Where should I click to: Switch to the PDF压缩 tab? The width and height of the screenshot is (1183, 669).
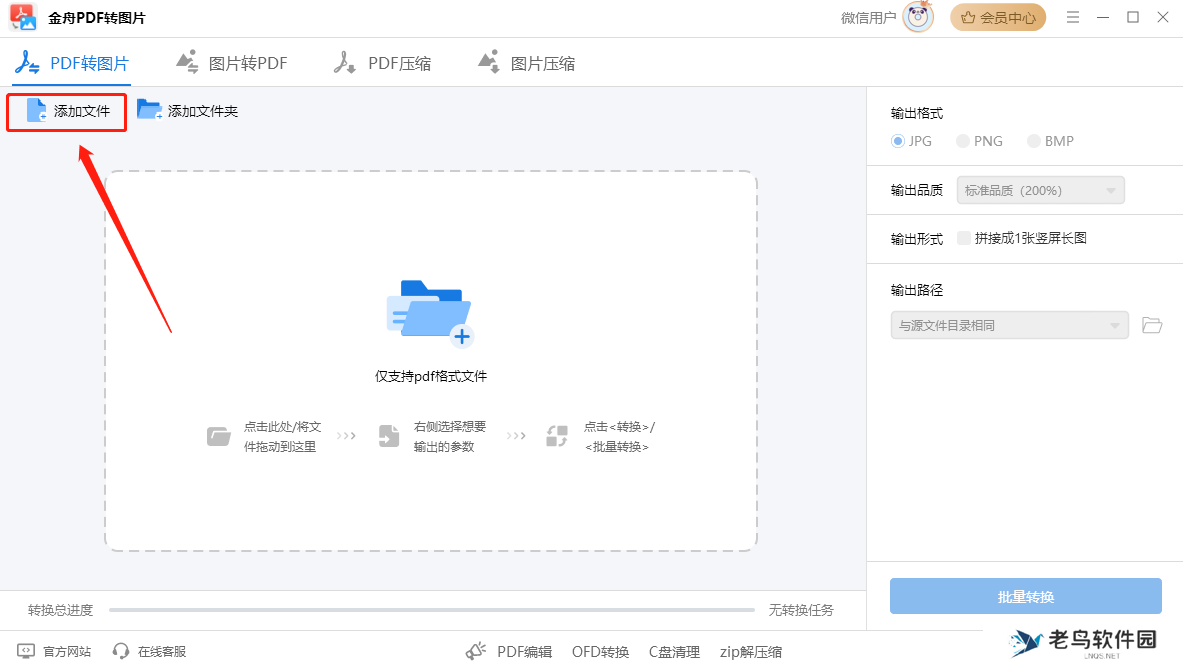coord(382,62)
